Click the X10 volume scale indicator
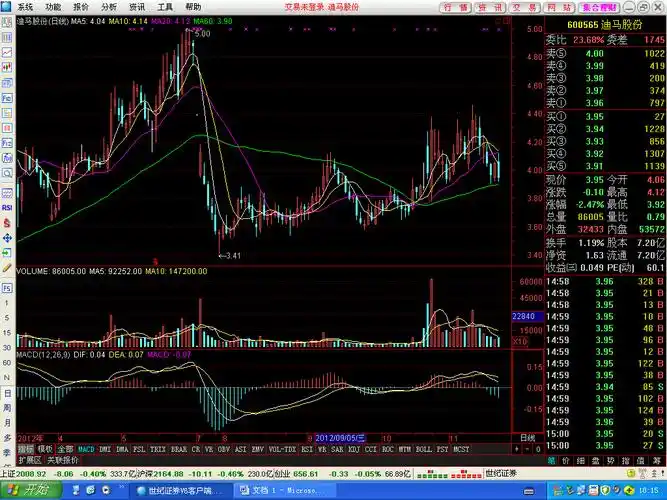 [x=519, y=342]
